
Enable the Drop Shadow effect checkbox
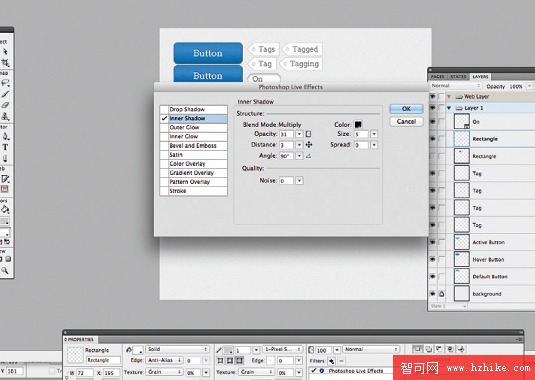click(164, 109)
